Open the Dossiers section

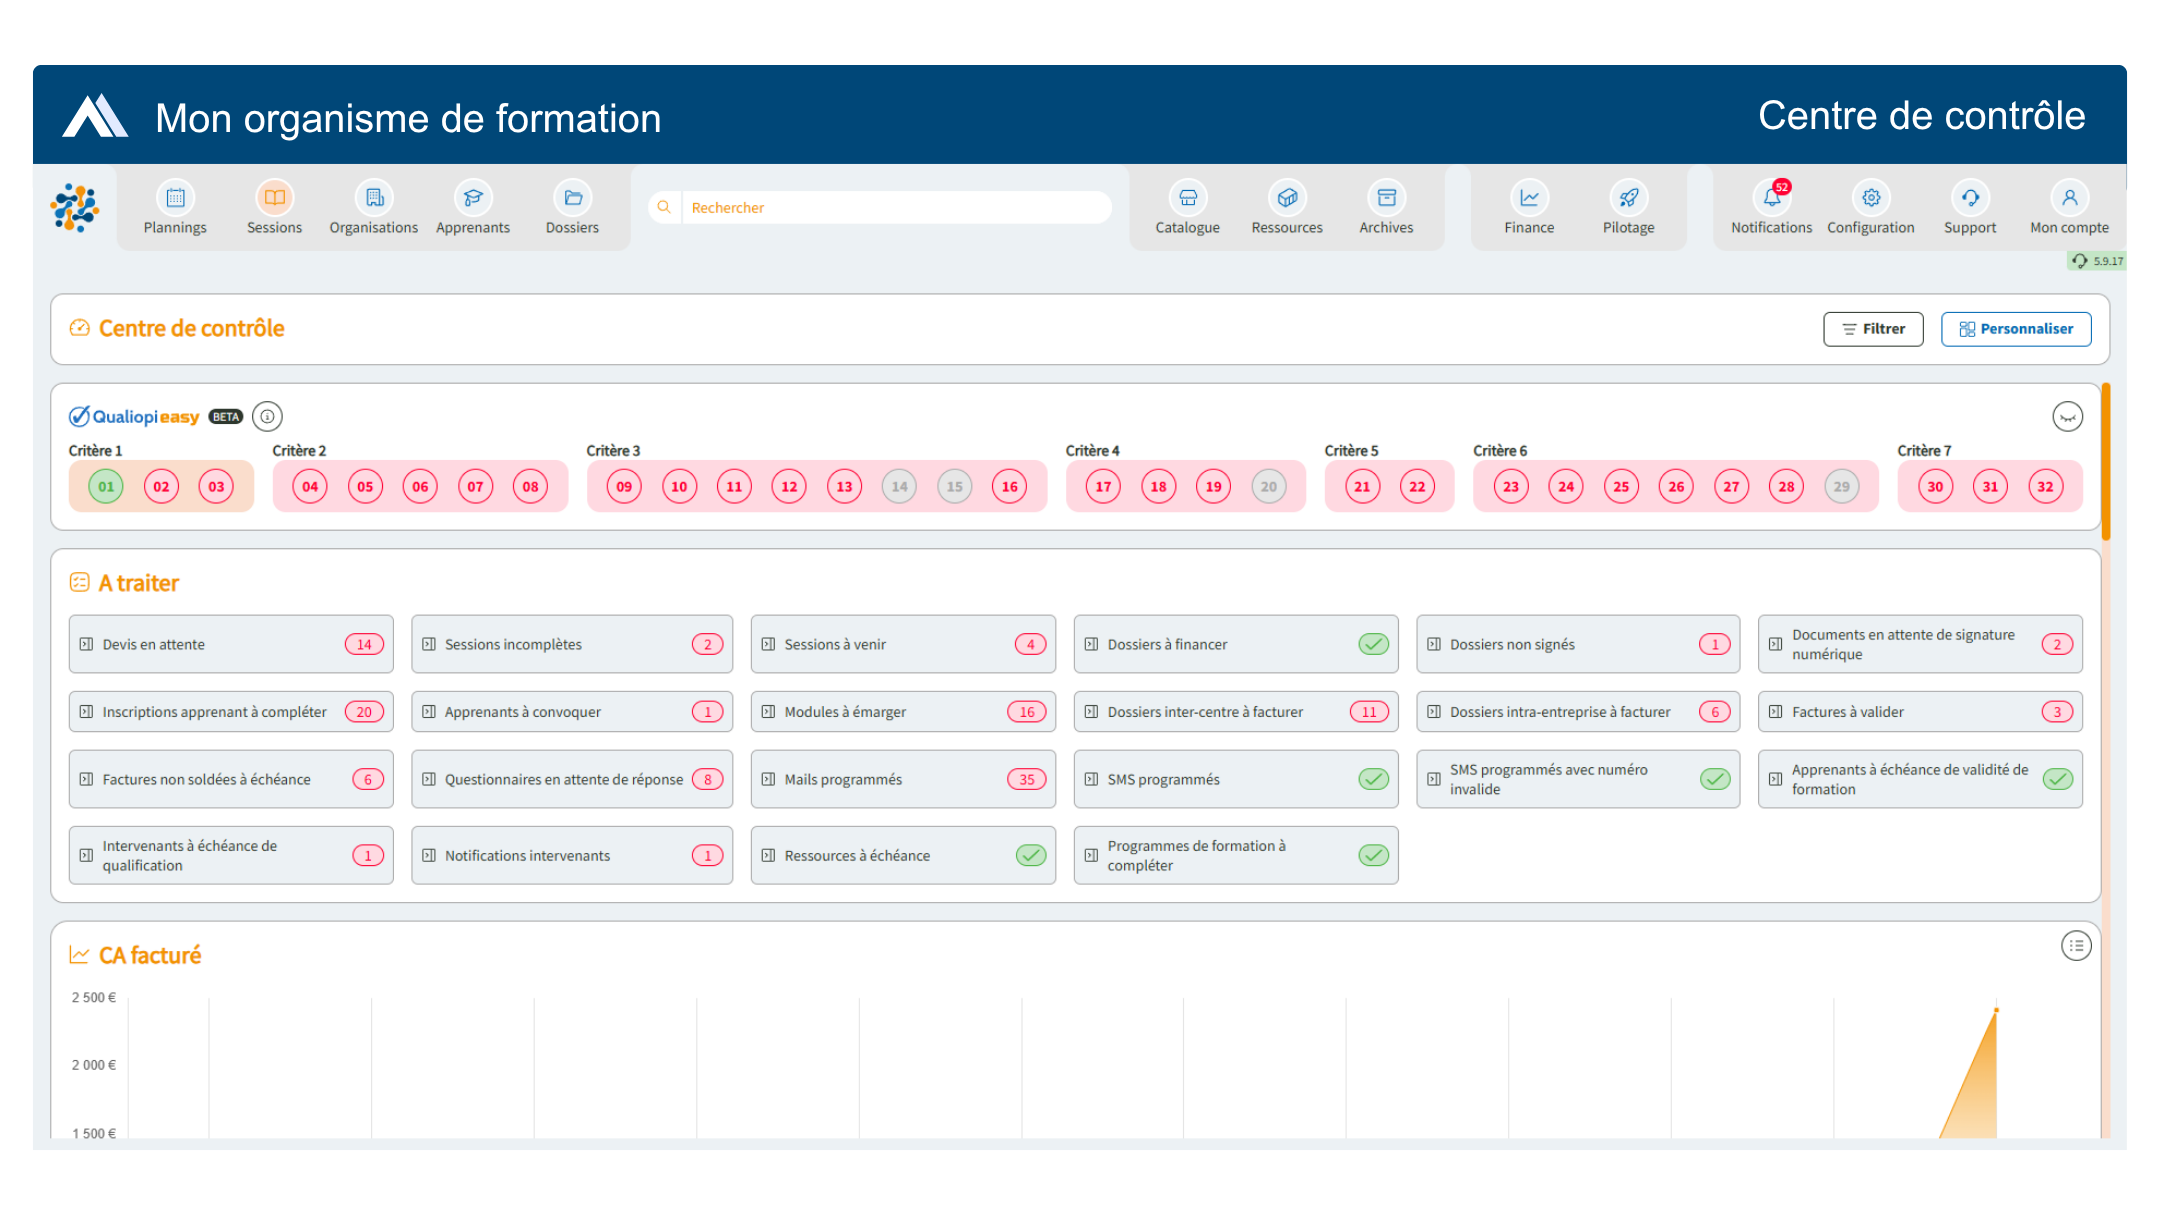tap(572, 208)
